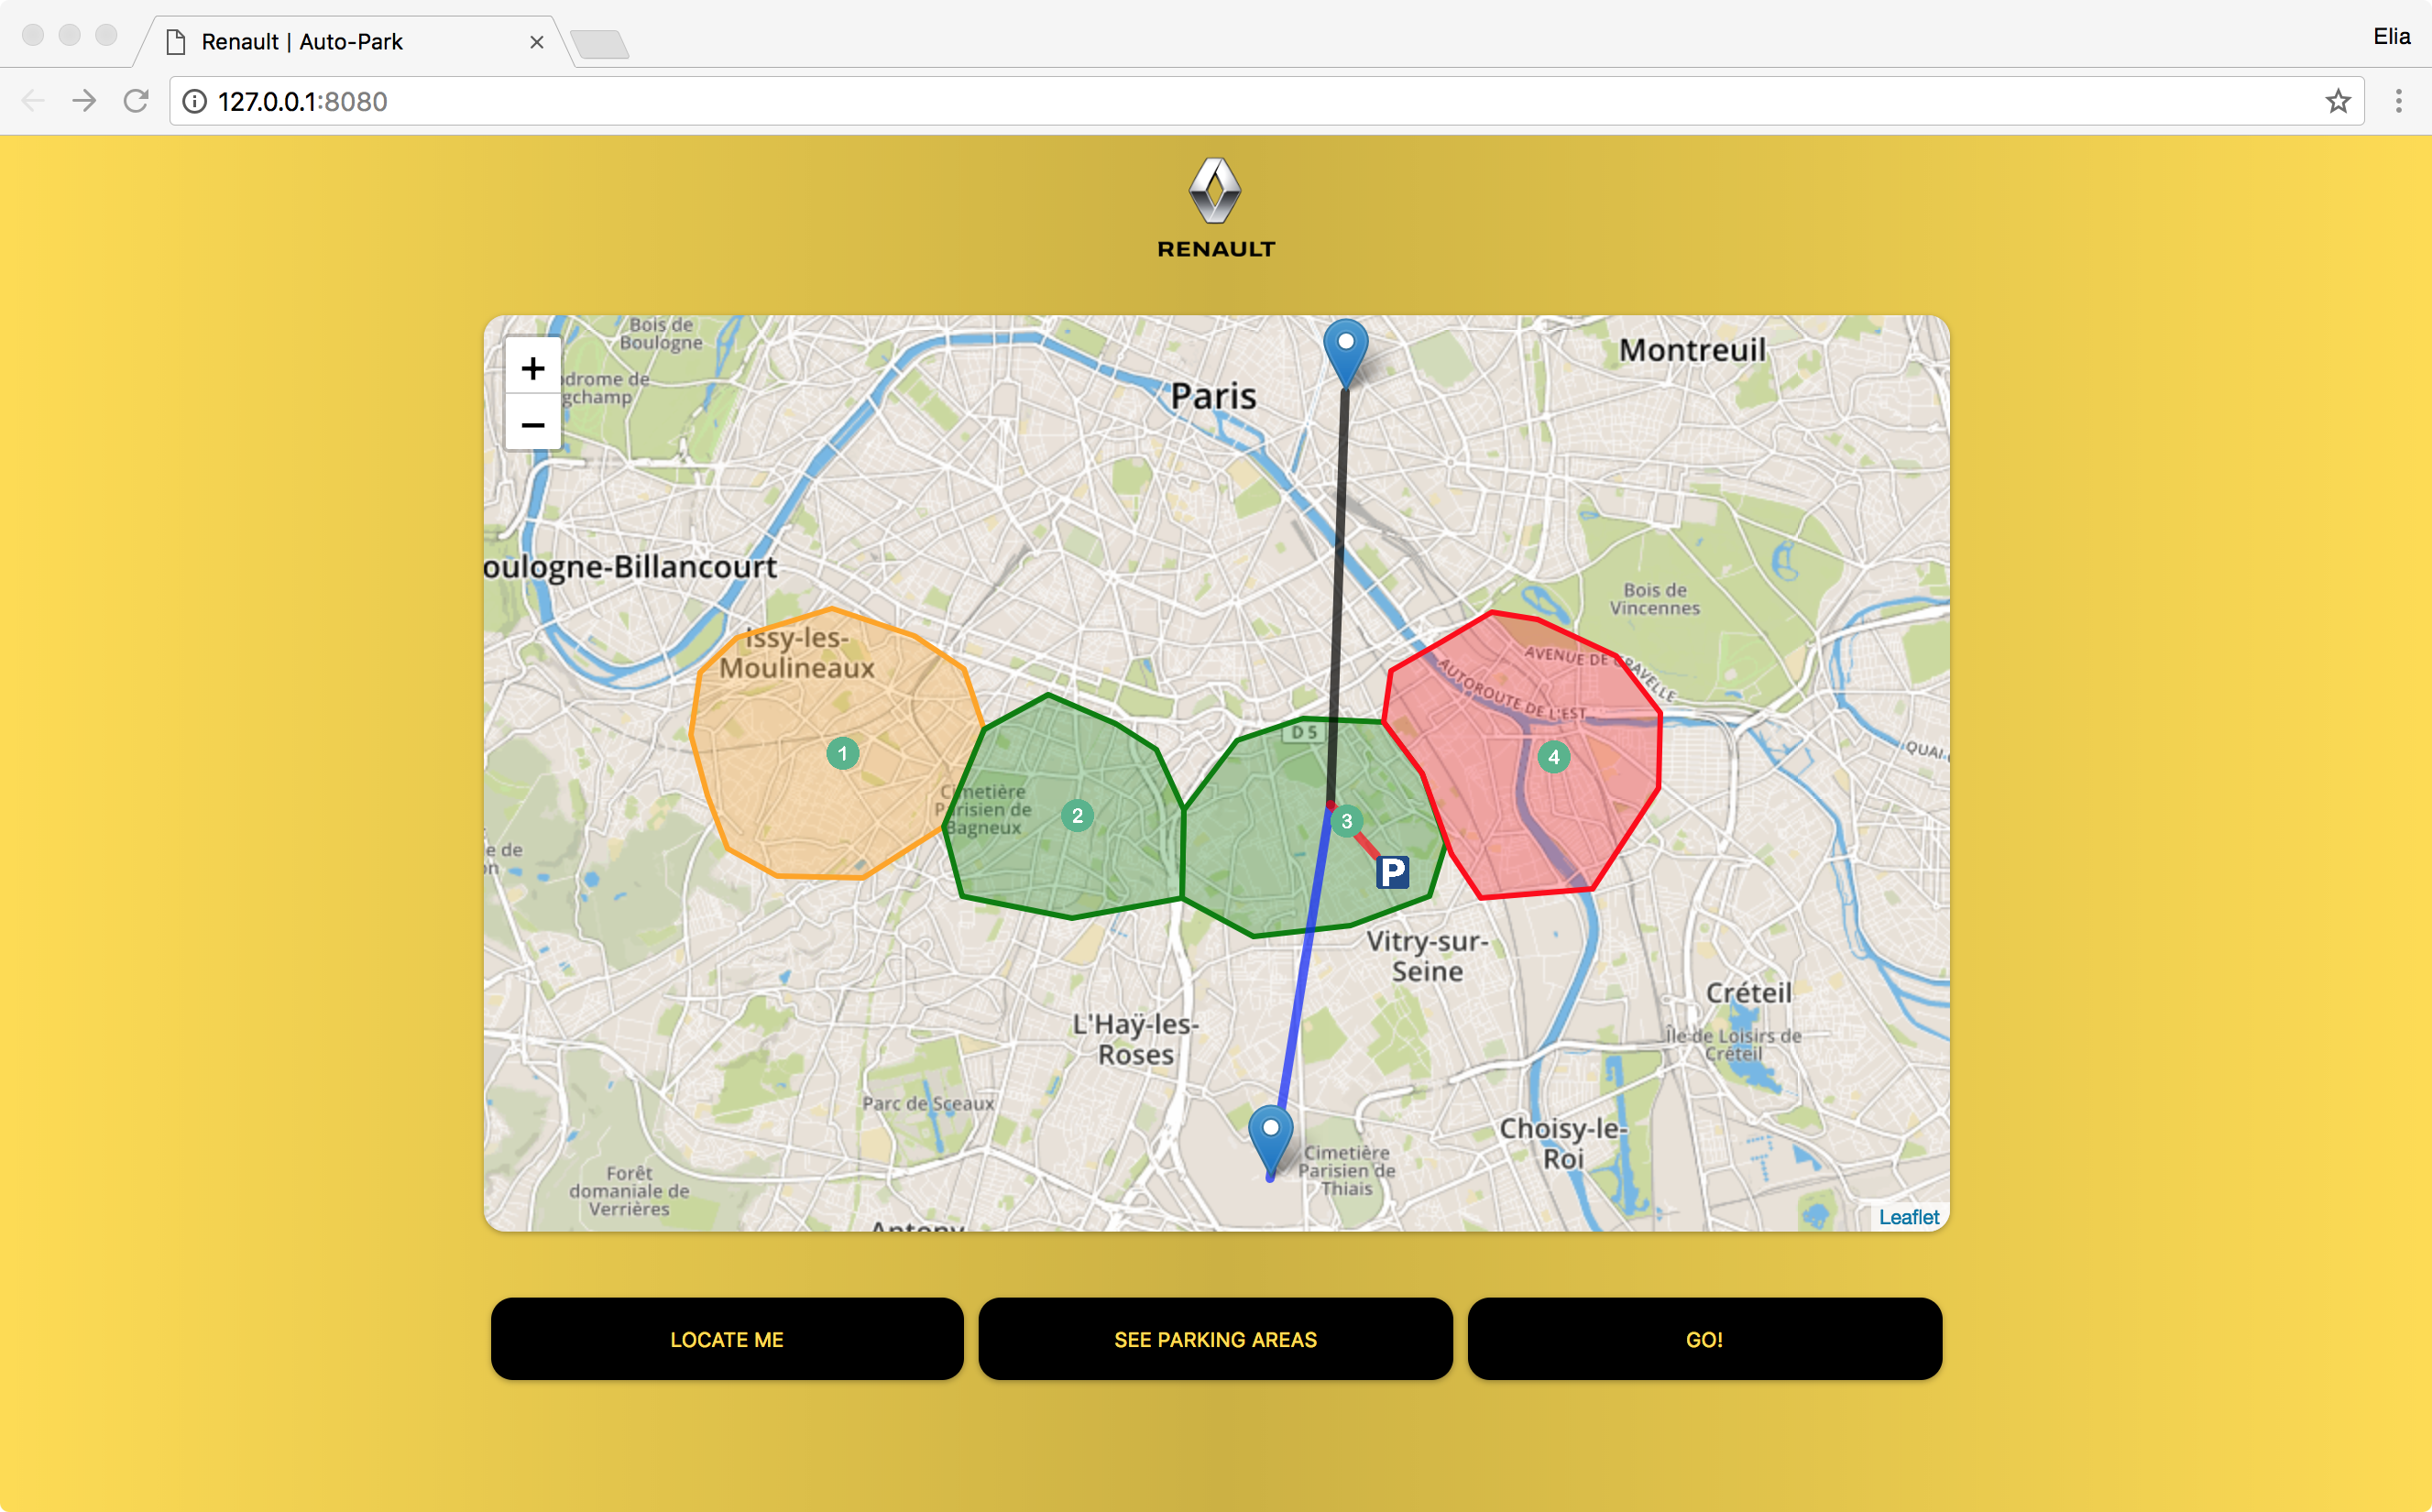The image size is (2432, 1512).
Task: Click the Renault logo at top
Action: click(x=1215, y=208)
